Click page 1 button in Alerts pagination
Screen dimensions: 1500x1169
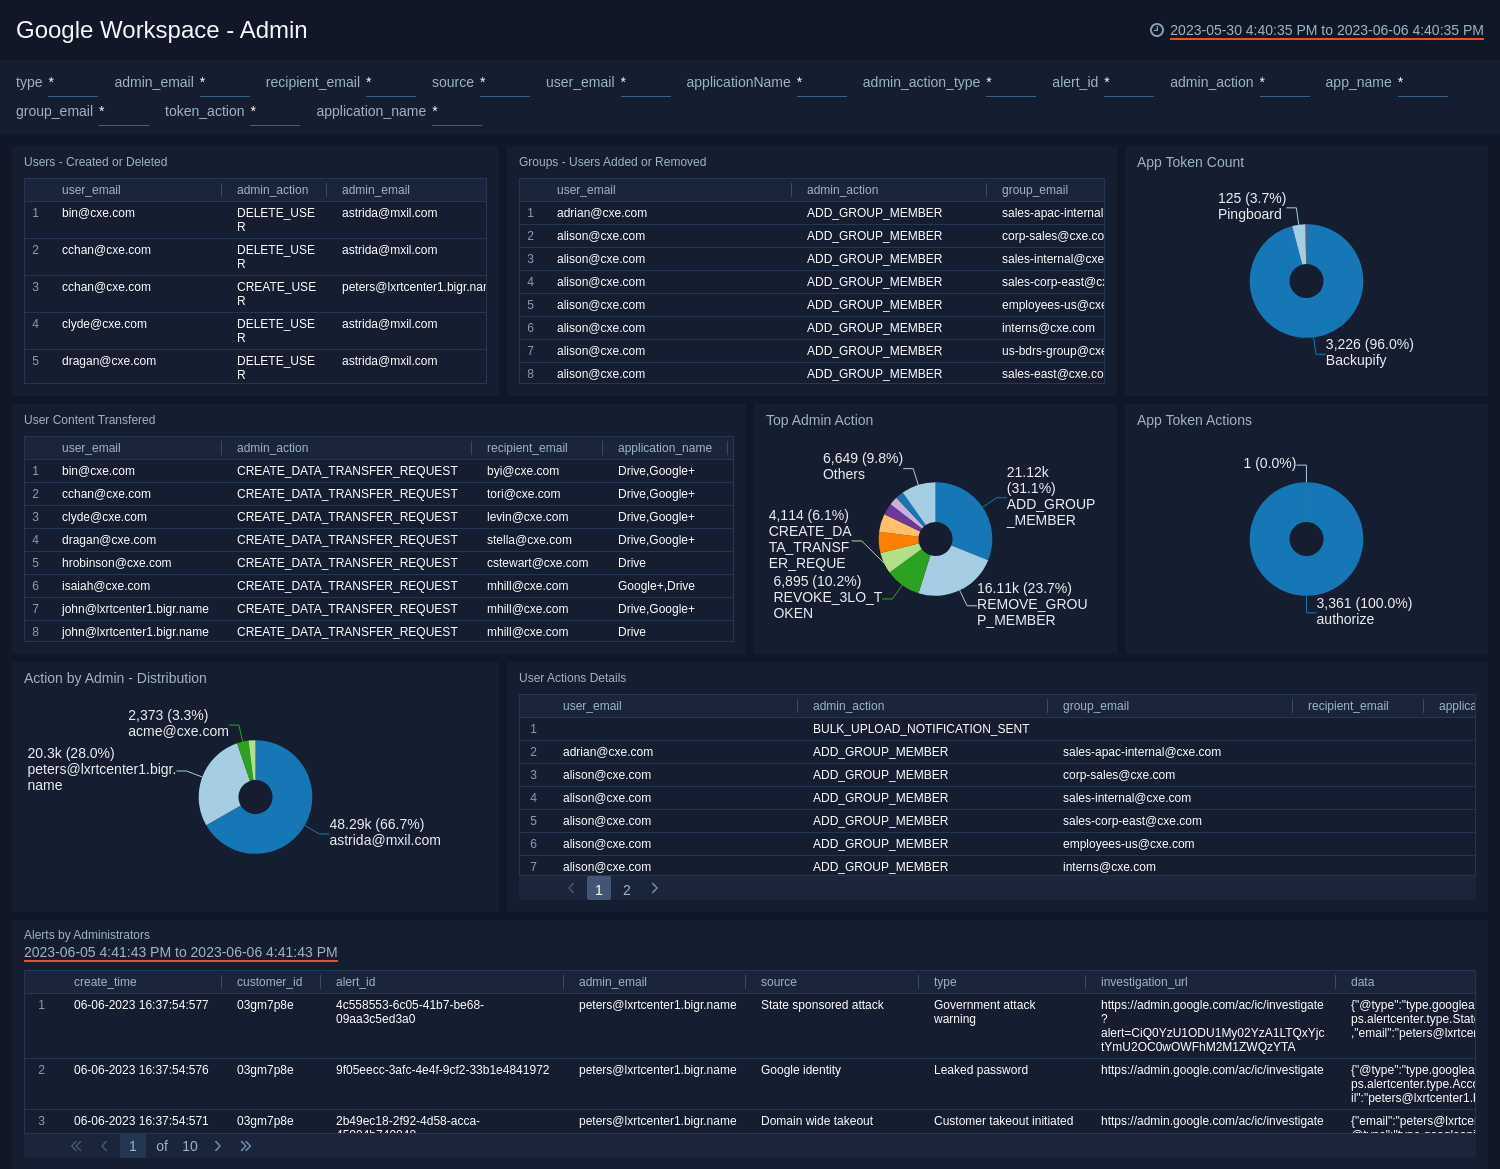(133, 1146)
